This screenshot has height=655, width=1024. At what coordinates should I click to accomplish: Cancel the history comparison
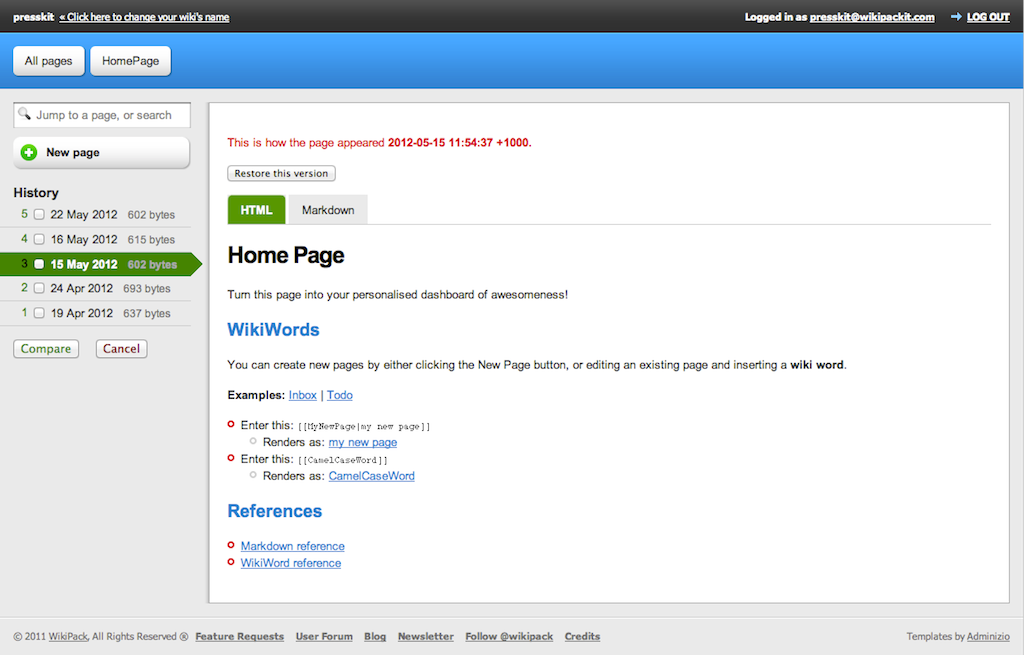click(121, 349)
